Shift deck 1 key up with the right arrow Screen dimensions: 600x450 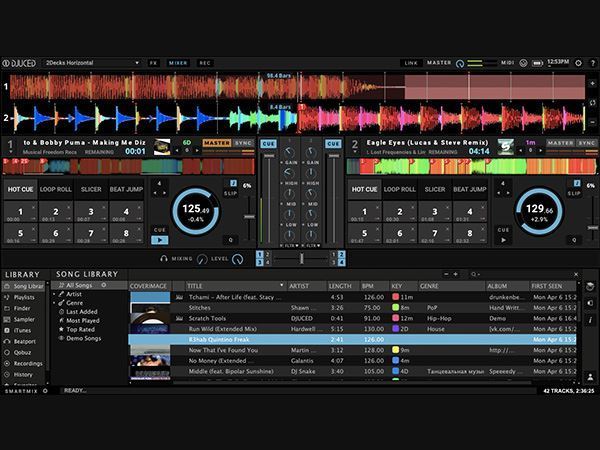tap(197, 150)
